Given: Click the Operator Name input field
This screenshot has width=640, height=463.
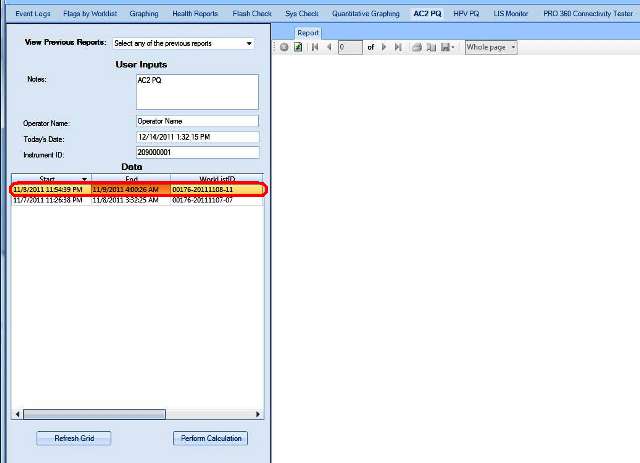Looking at the screenshot, I should (197, 121).
